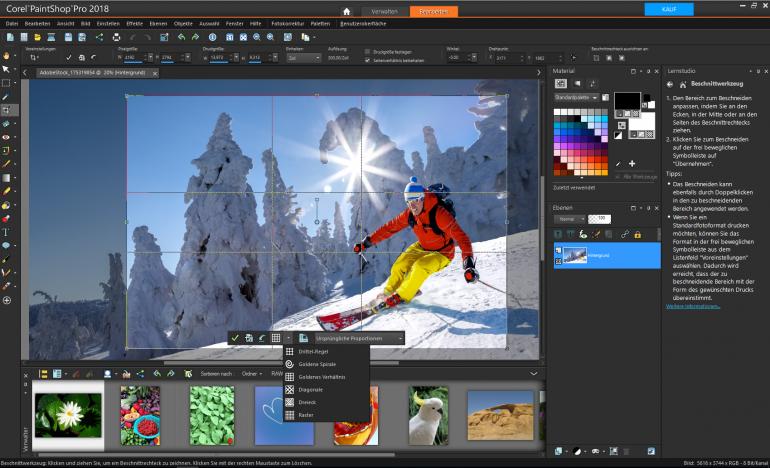This screenshot has width=770, height=468.
Task: Click the white background color swatch
Action: click(642, 122)
